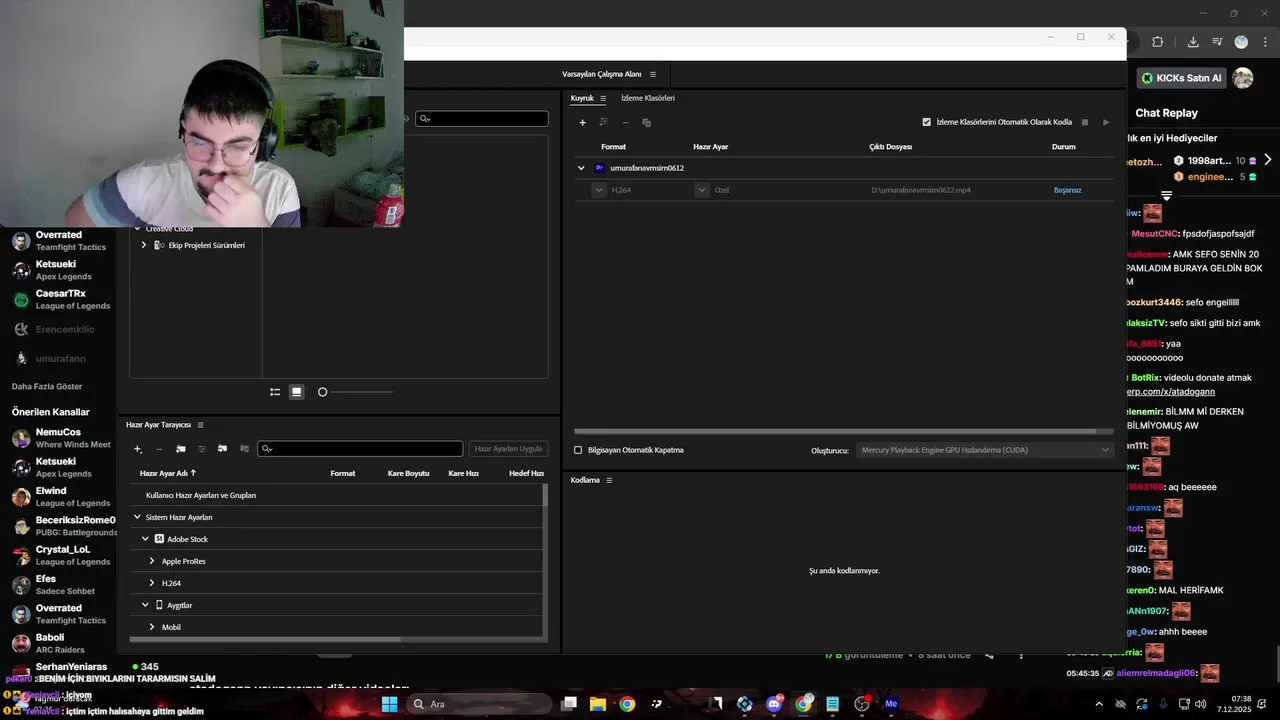Image resolution: width=1280 pixels, height=720 pixels.
Task: Click the Çıktı Dosyası column header
Action: click(890, 147)
